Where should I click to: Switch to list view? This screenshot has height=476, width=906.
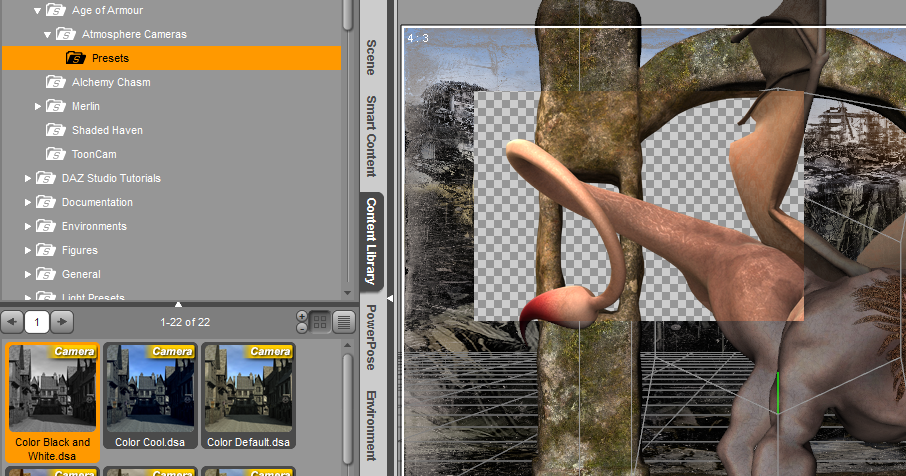click(x=344, y=322)
